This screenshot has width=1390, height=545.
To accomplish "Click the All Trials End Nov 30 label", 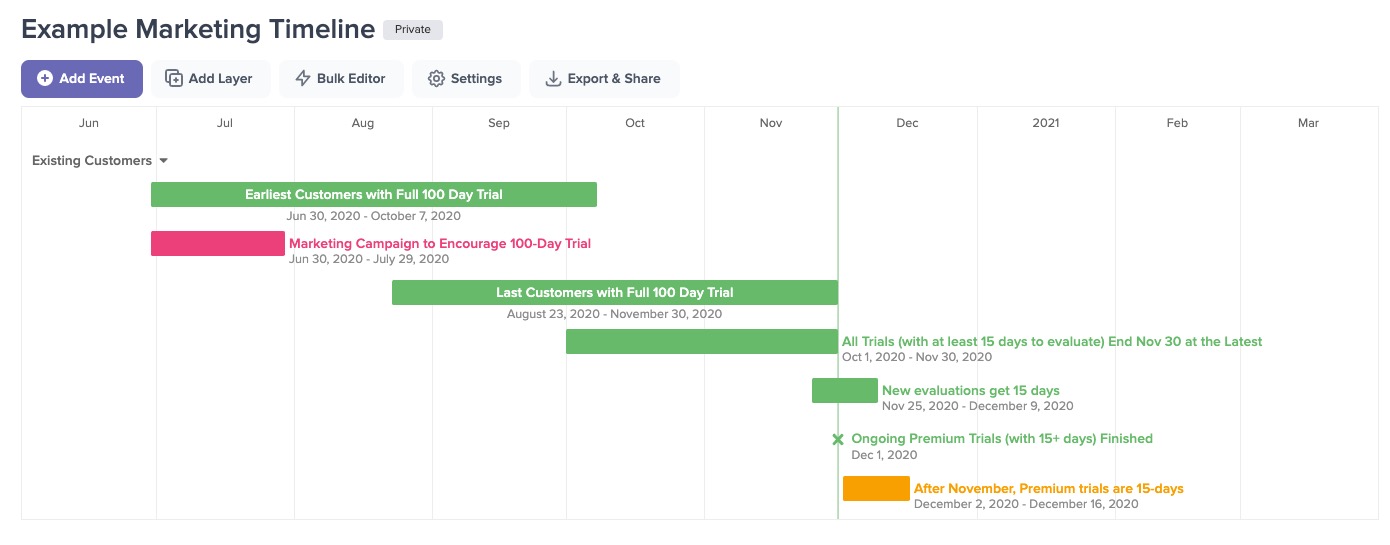I will coord(1052,342).
